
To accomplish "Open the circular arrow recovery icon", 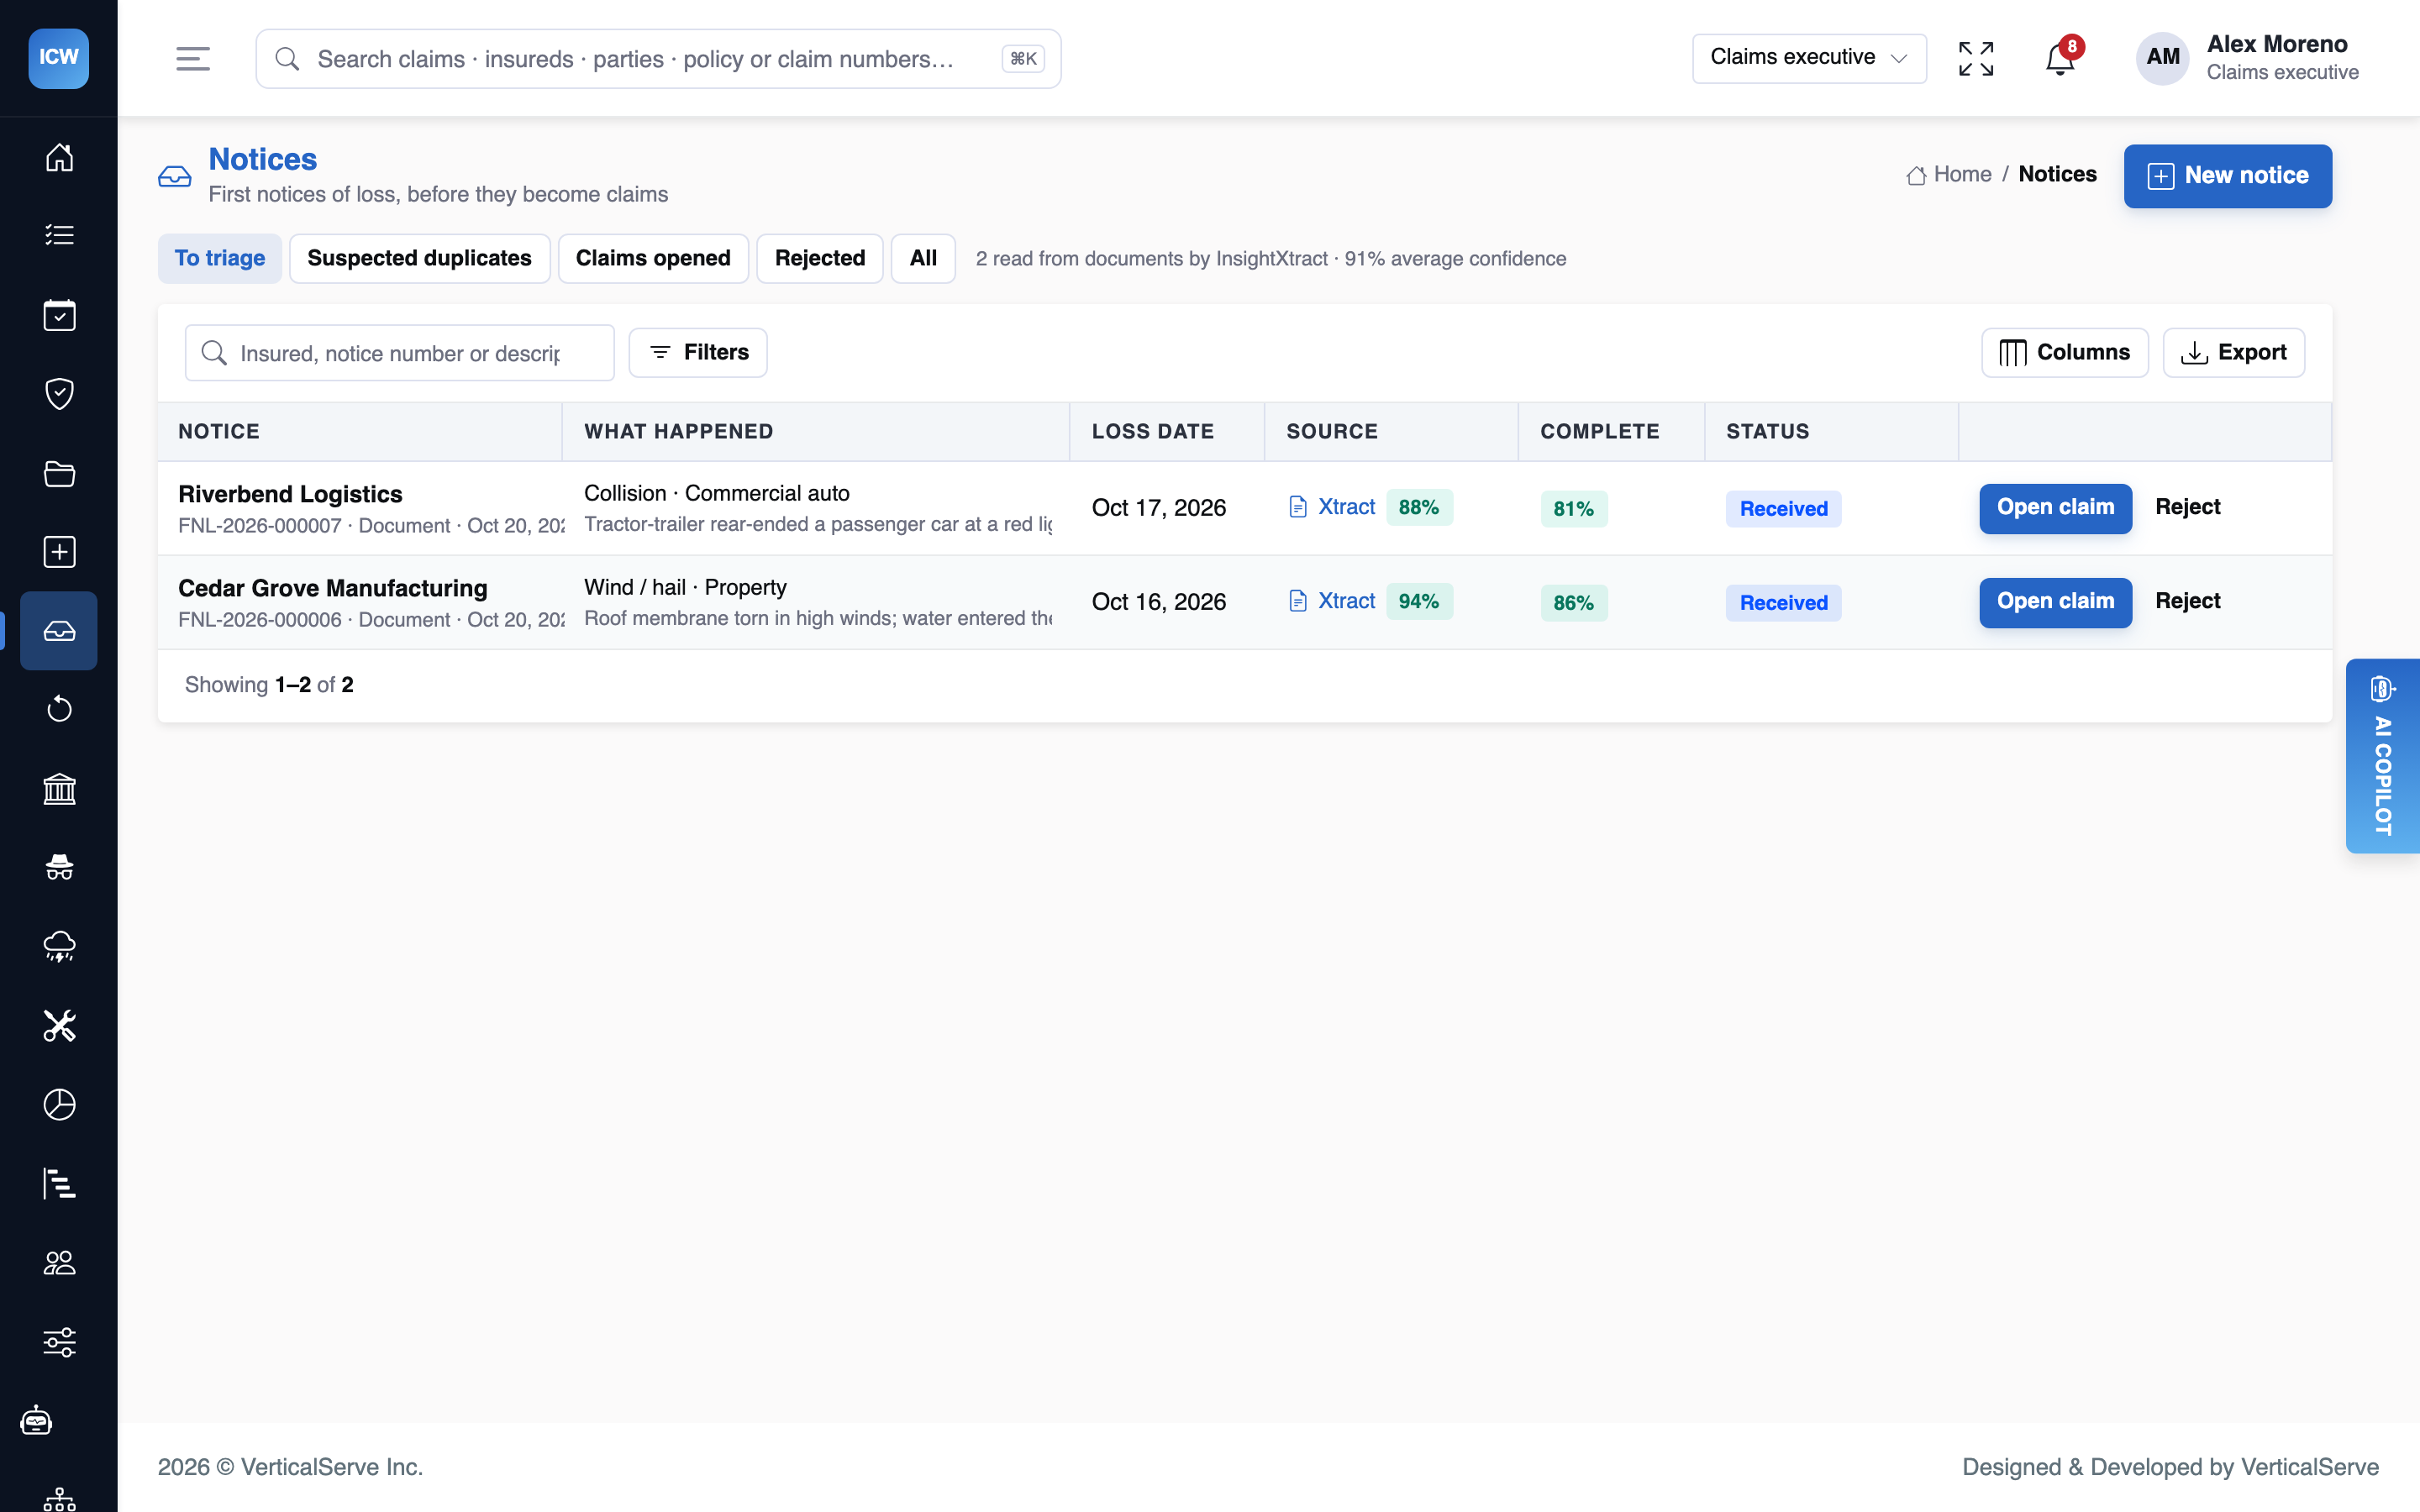I will point(59,709).
